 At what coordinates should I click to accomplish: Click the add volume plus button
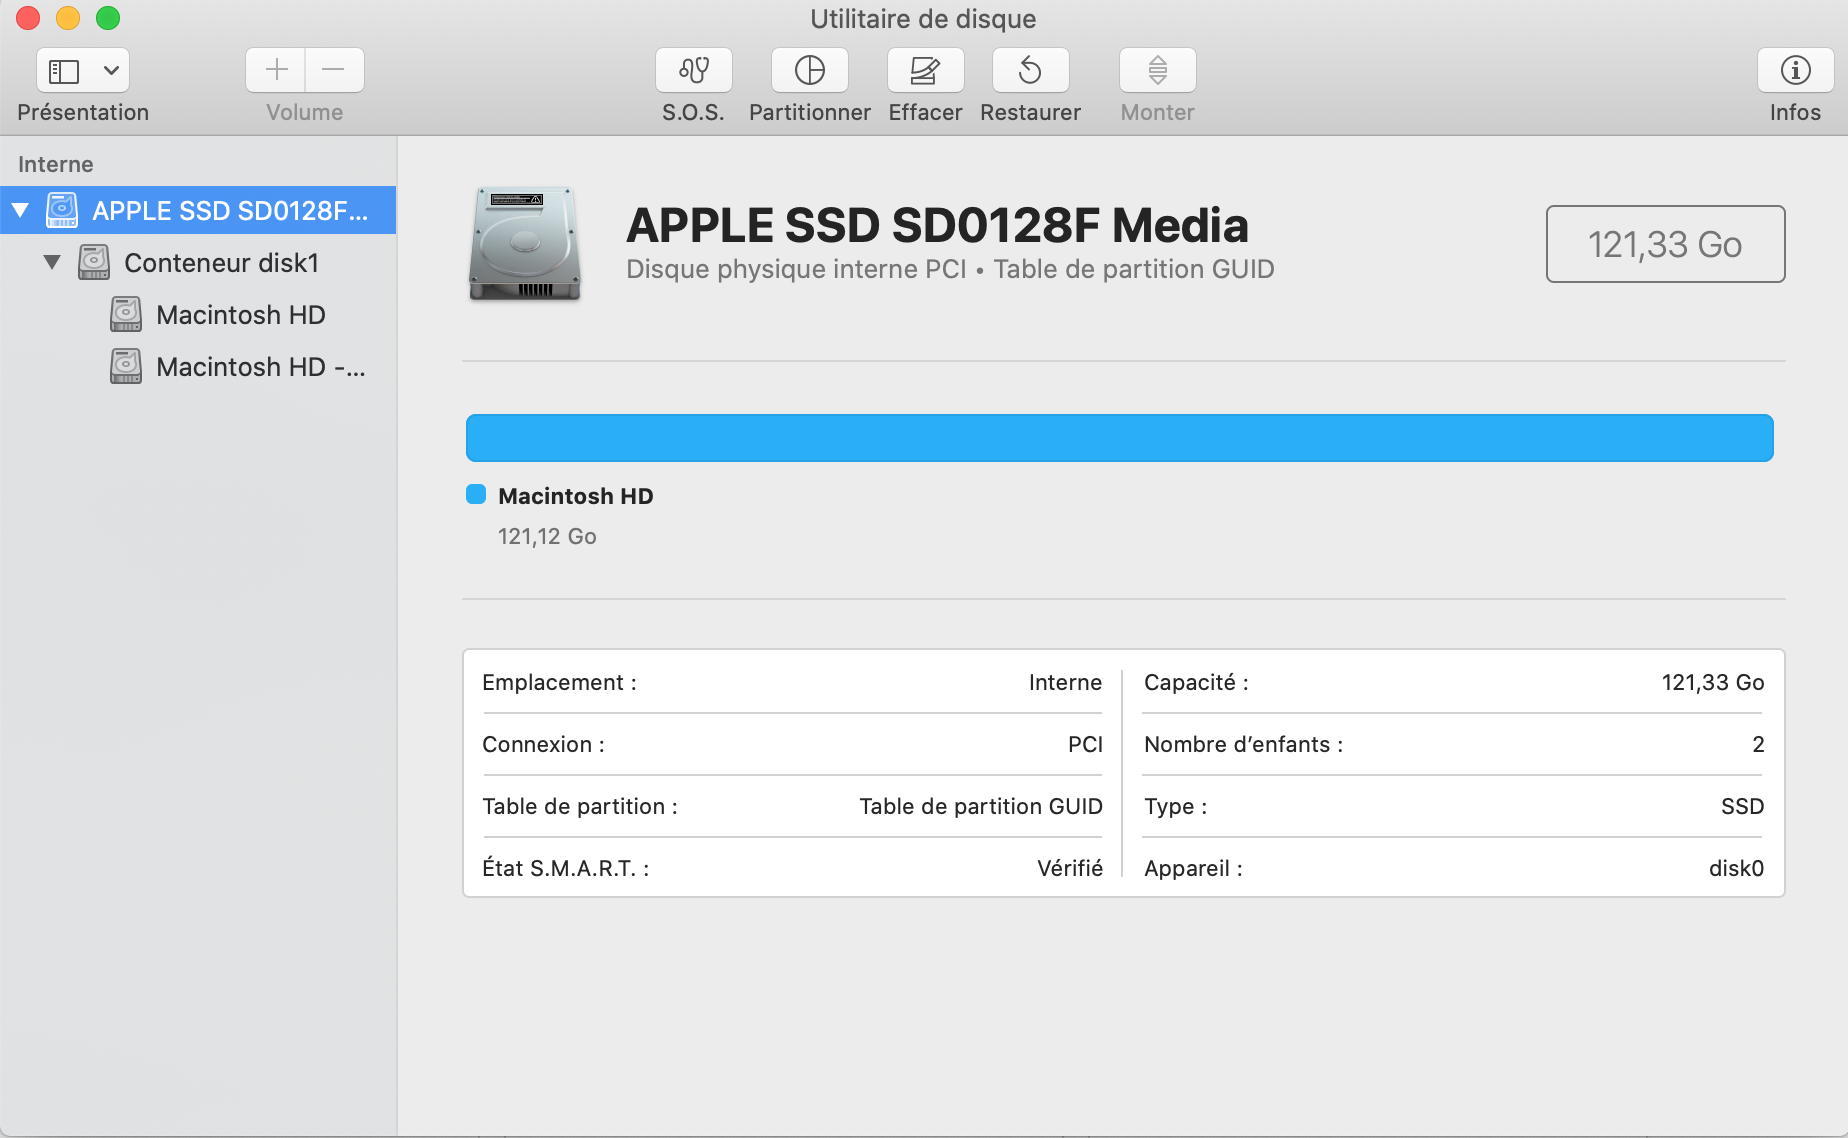276,70
